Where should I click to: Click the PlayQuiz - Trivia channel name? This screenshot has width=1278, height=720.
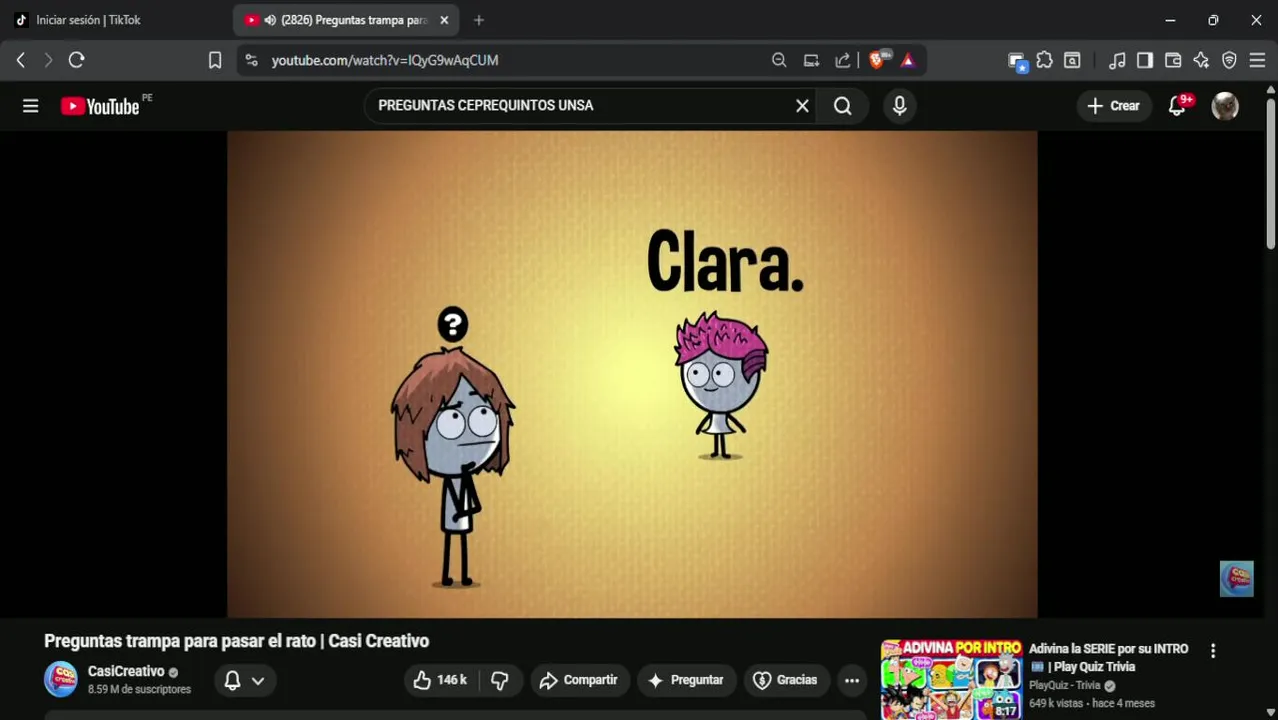tap(1065, 686)
